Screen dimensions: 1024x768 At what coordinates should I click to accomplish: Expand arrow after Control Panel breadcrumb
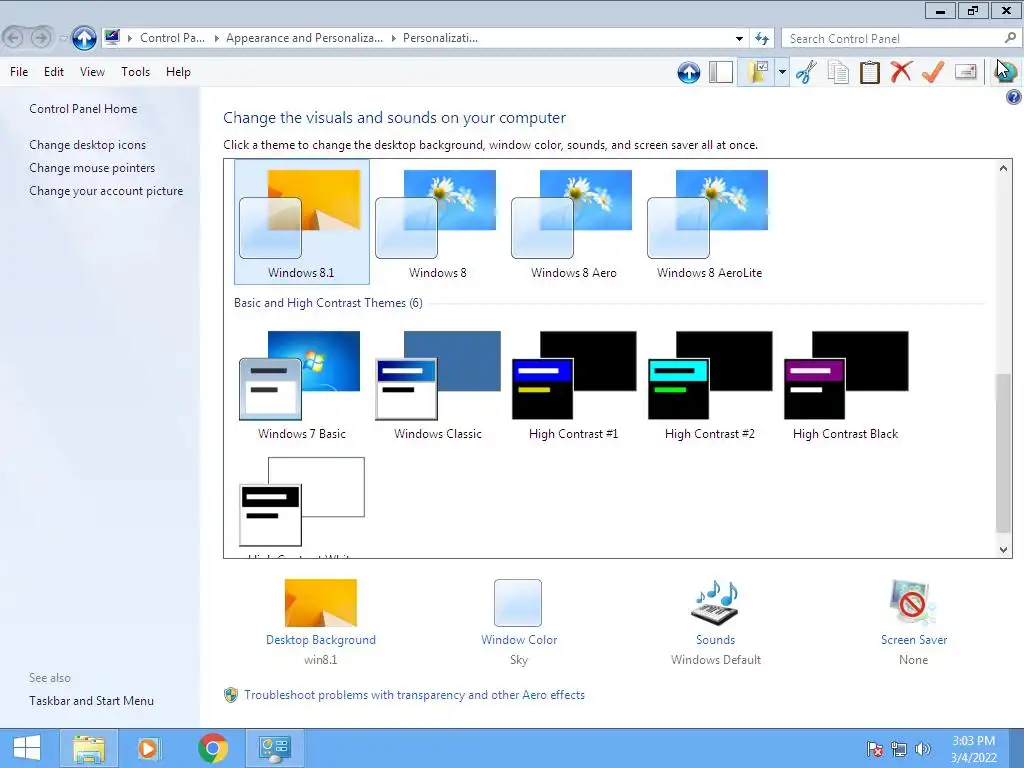[x=217, y=38]
